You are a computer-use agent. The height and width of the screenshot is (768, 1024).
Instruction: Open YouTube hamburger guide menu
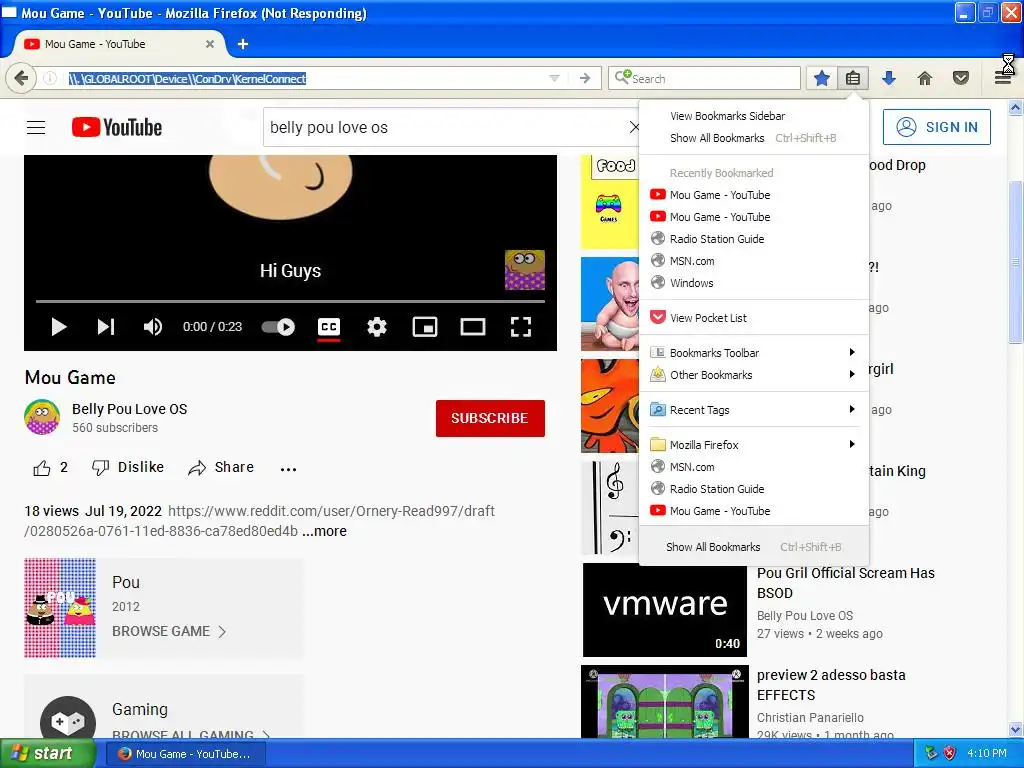(x=36, y=127)
